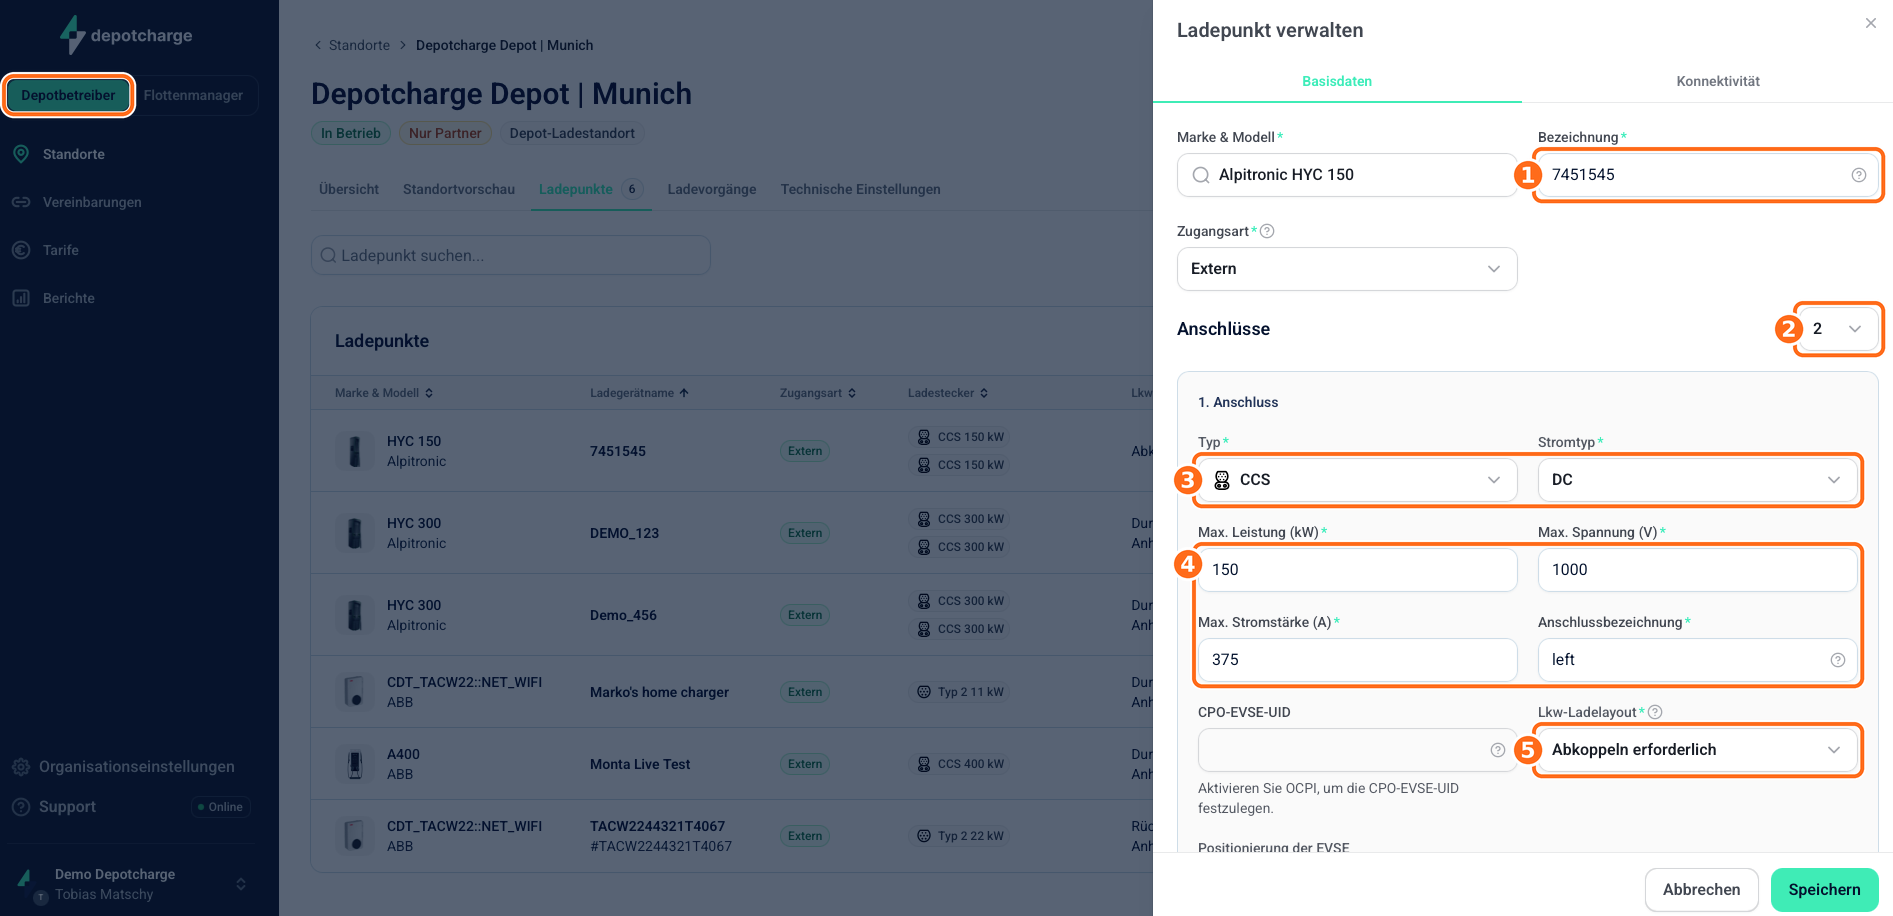1893x916 pixels.
Task: Open Lkw-Ladelayout dropdown
Action: 1697,750
